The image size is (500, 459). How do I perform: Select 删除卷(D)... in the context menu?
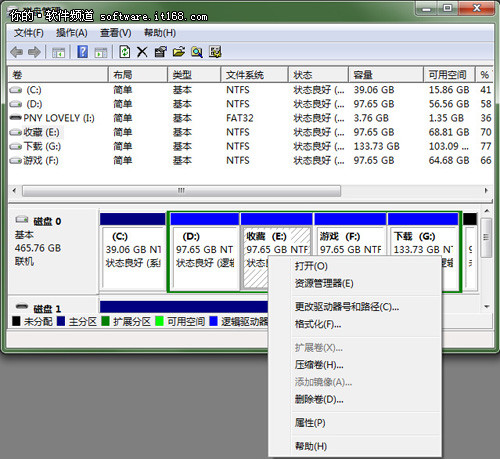319,399
